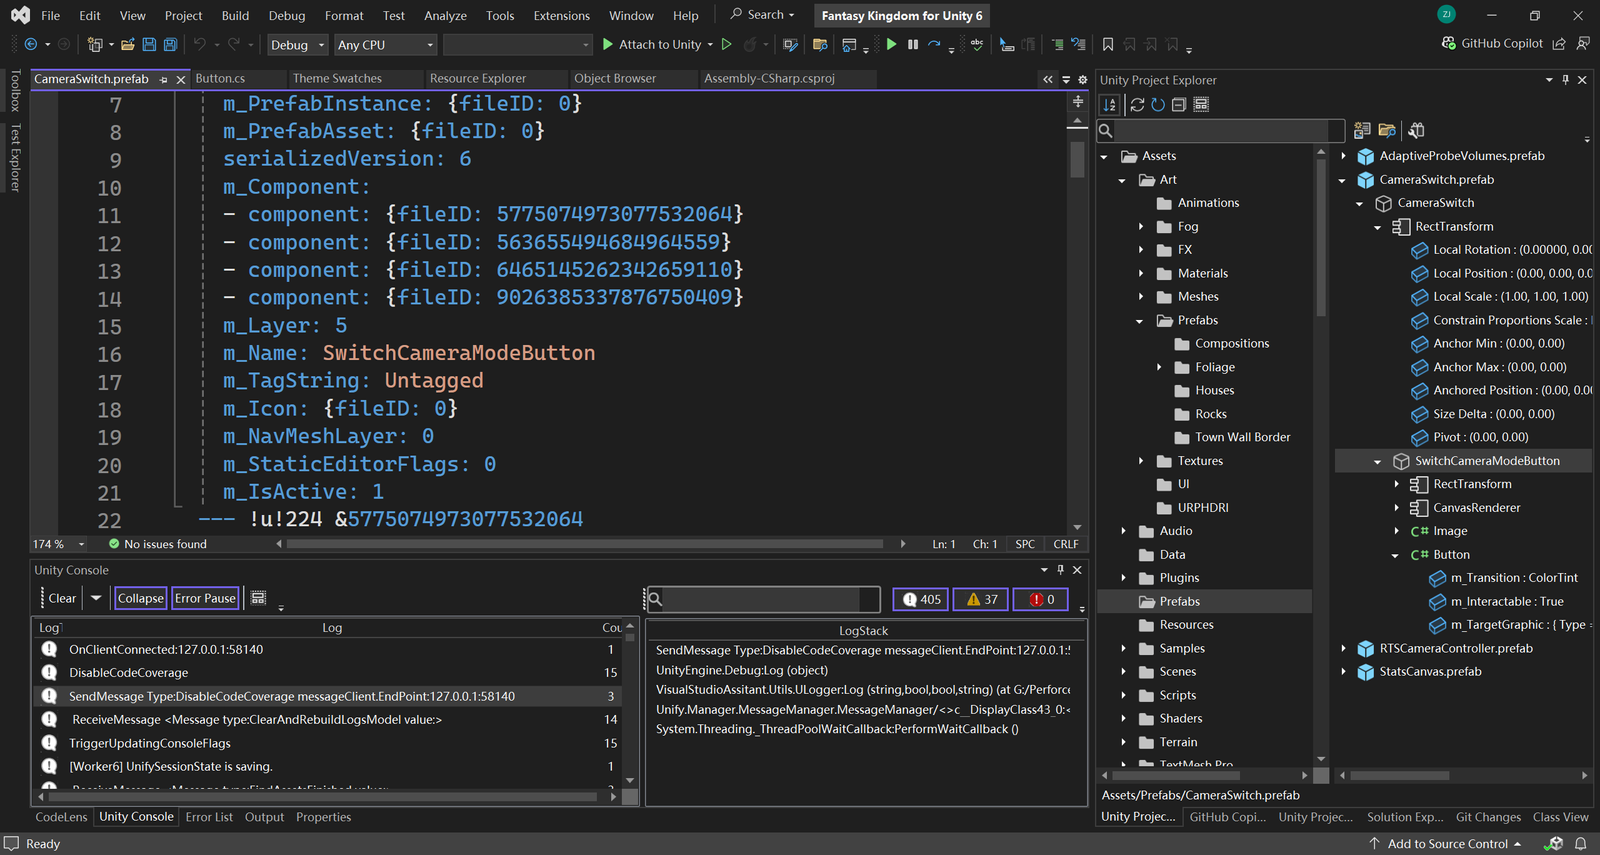Clear the Unity Console log
Image resolution: width=1600 pixels, height=855 pixels.
point(62,598)
